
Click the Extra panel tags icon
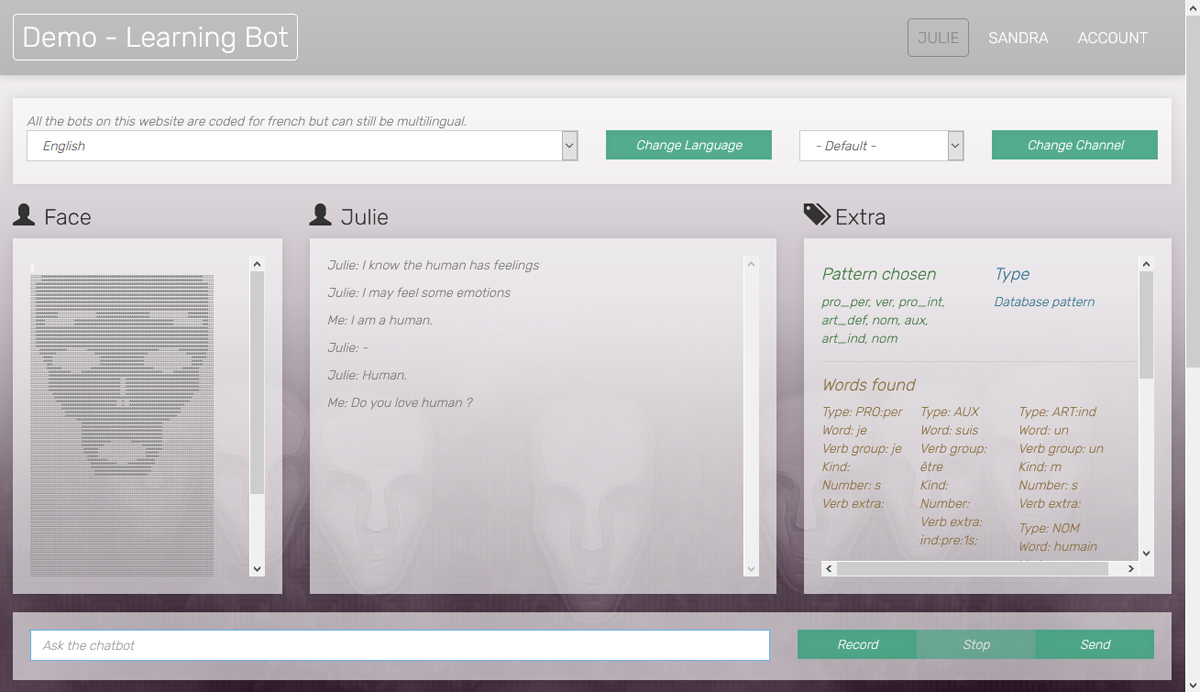pyautogui.click(x=816, y=215)
